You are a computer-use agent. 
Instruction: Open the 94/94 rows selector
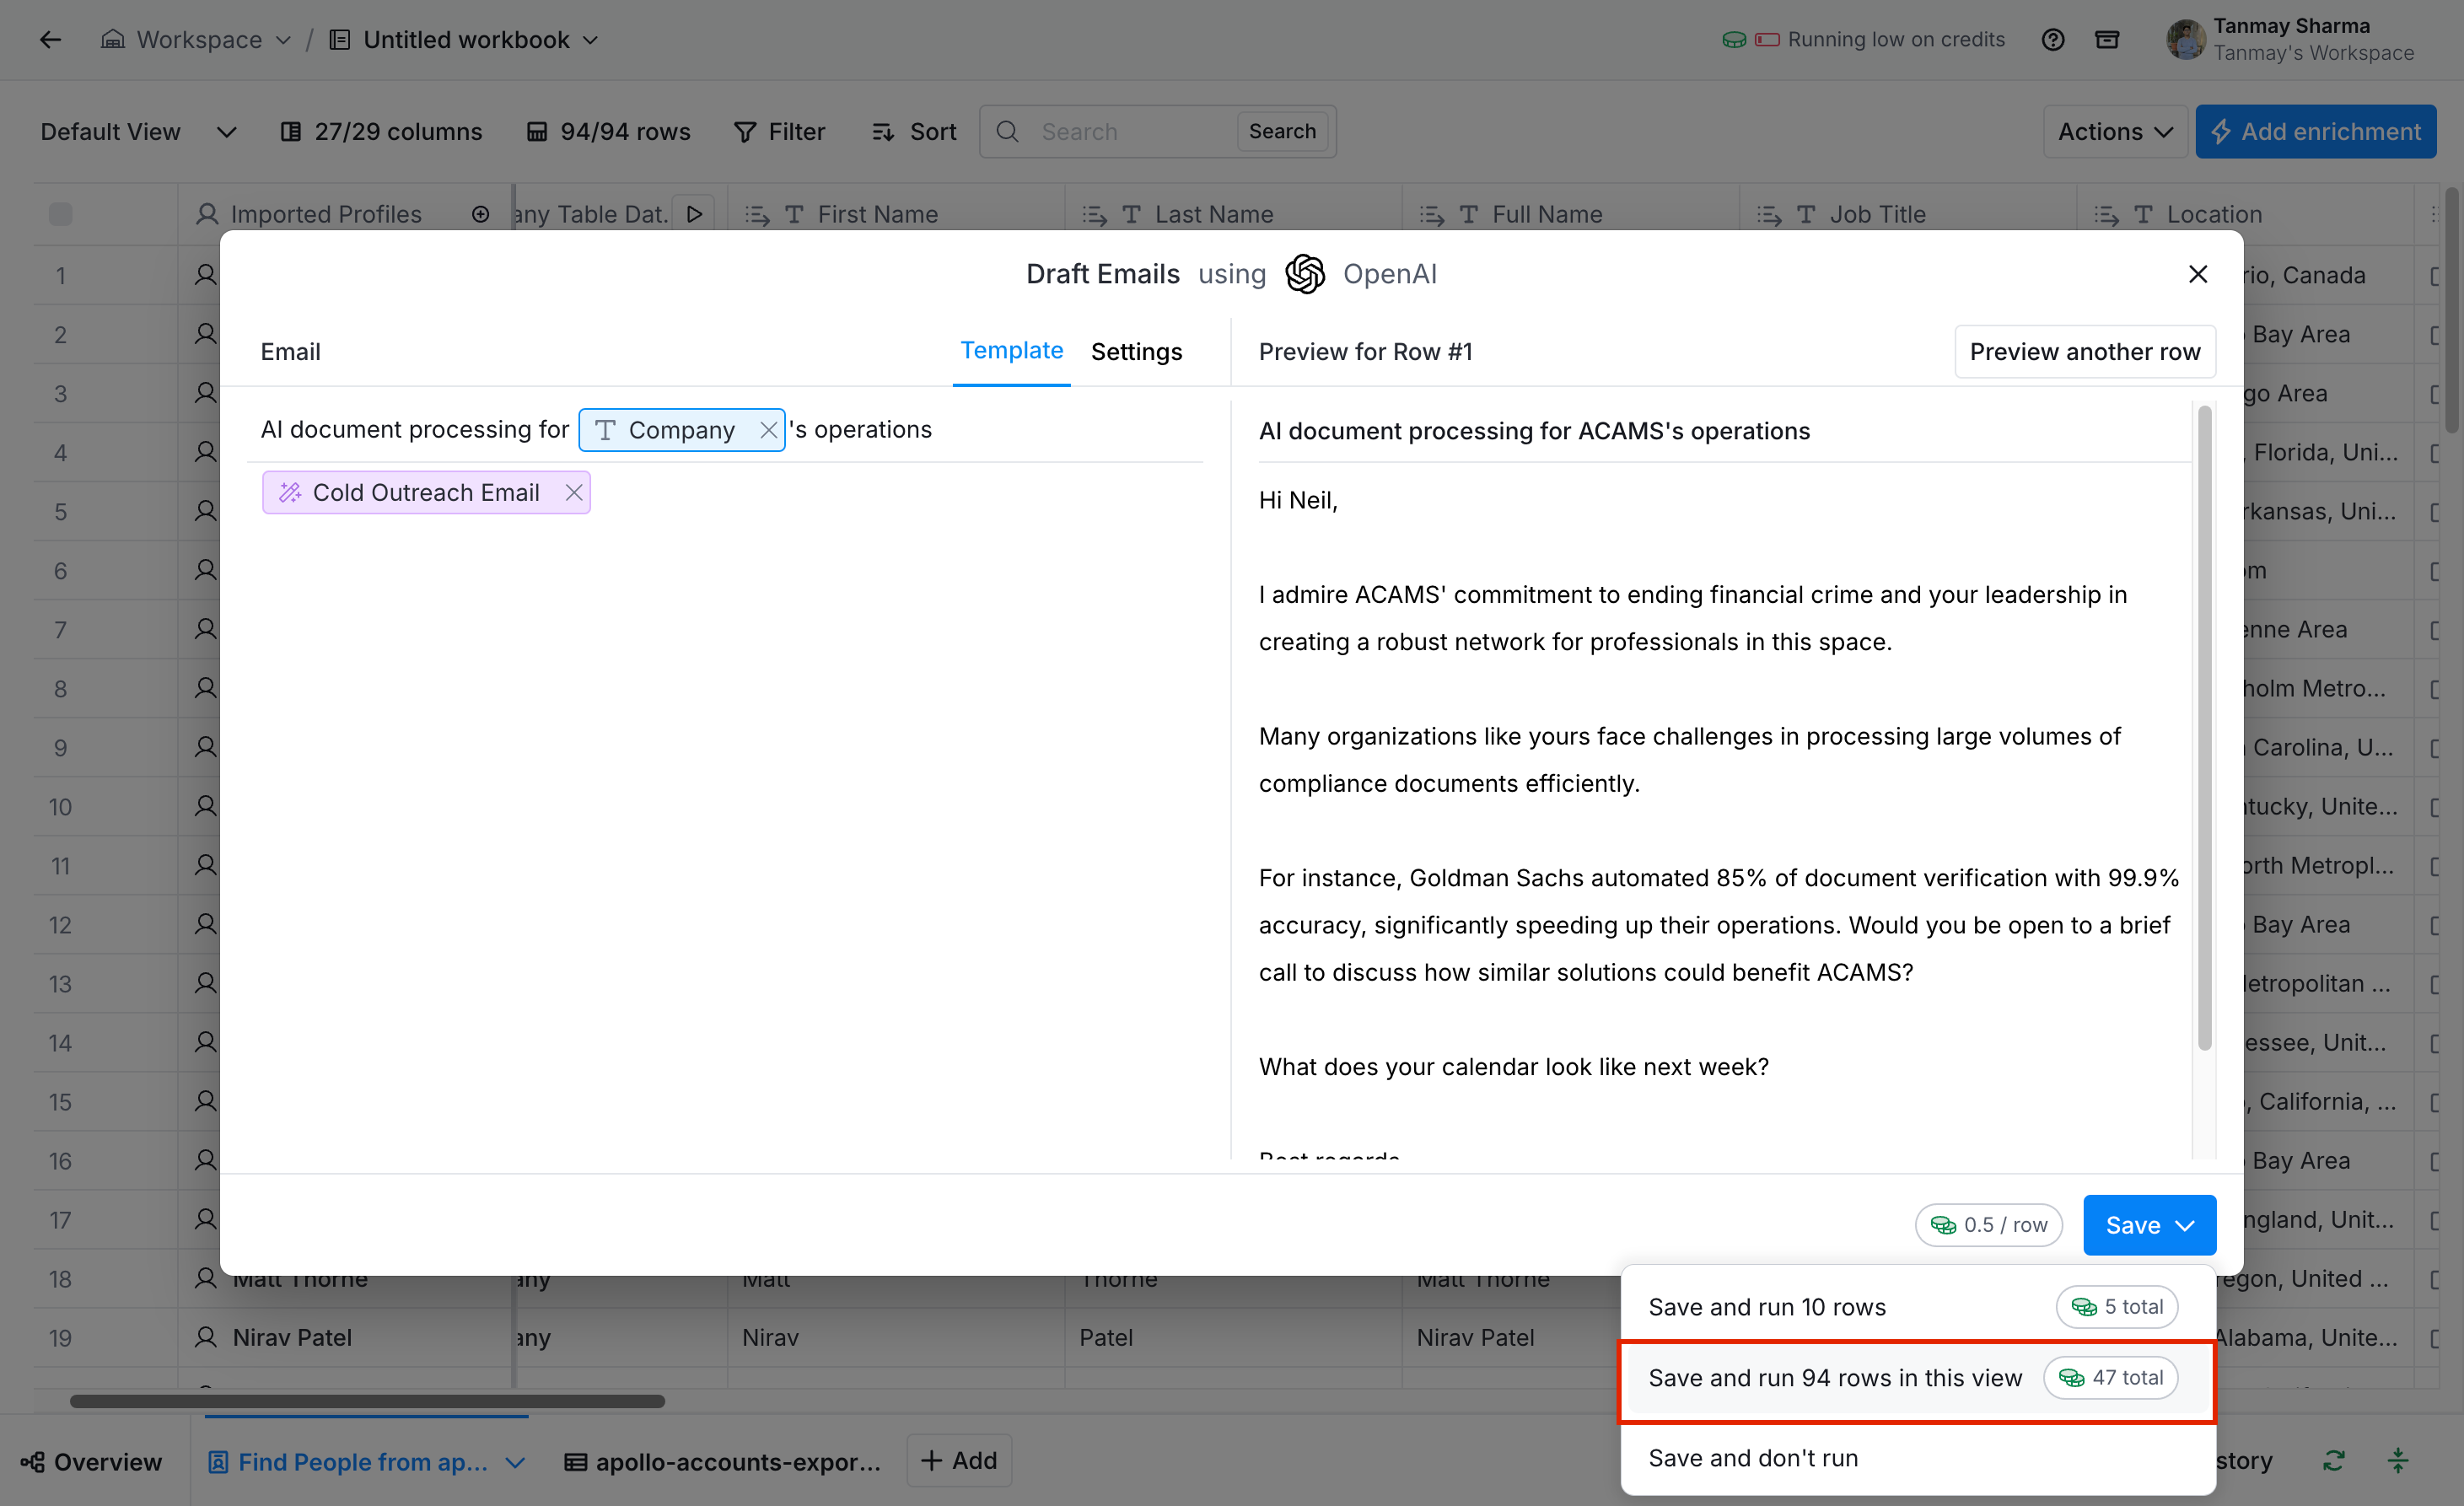click(608, 132)
